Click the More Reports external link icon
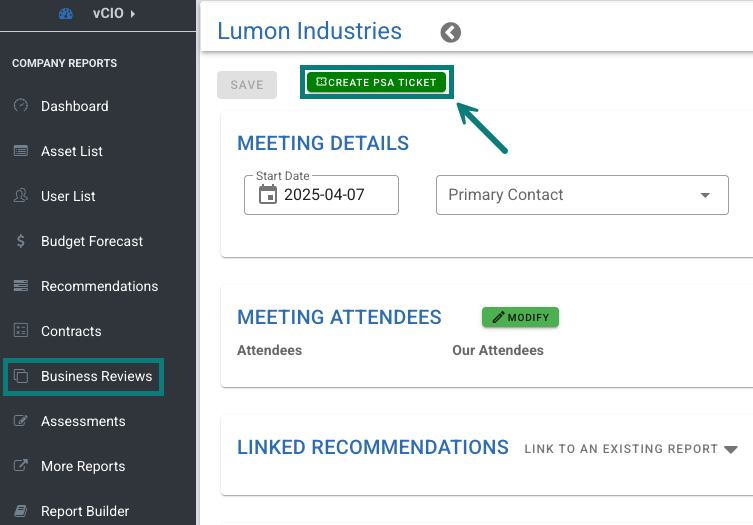Screen dimensions: 753x525 pyautogui.click(x=21, y=465)
